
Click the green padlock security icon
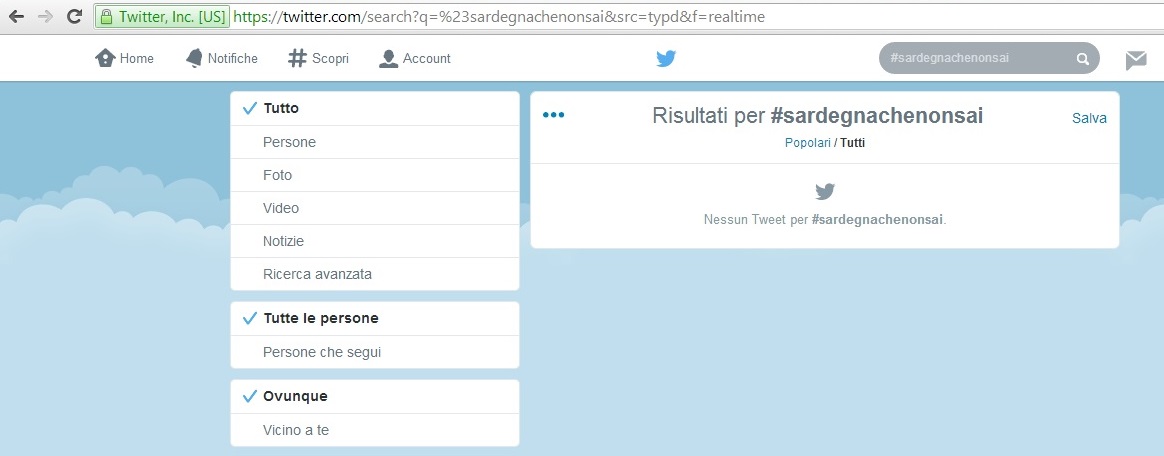point(106,16)
